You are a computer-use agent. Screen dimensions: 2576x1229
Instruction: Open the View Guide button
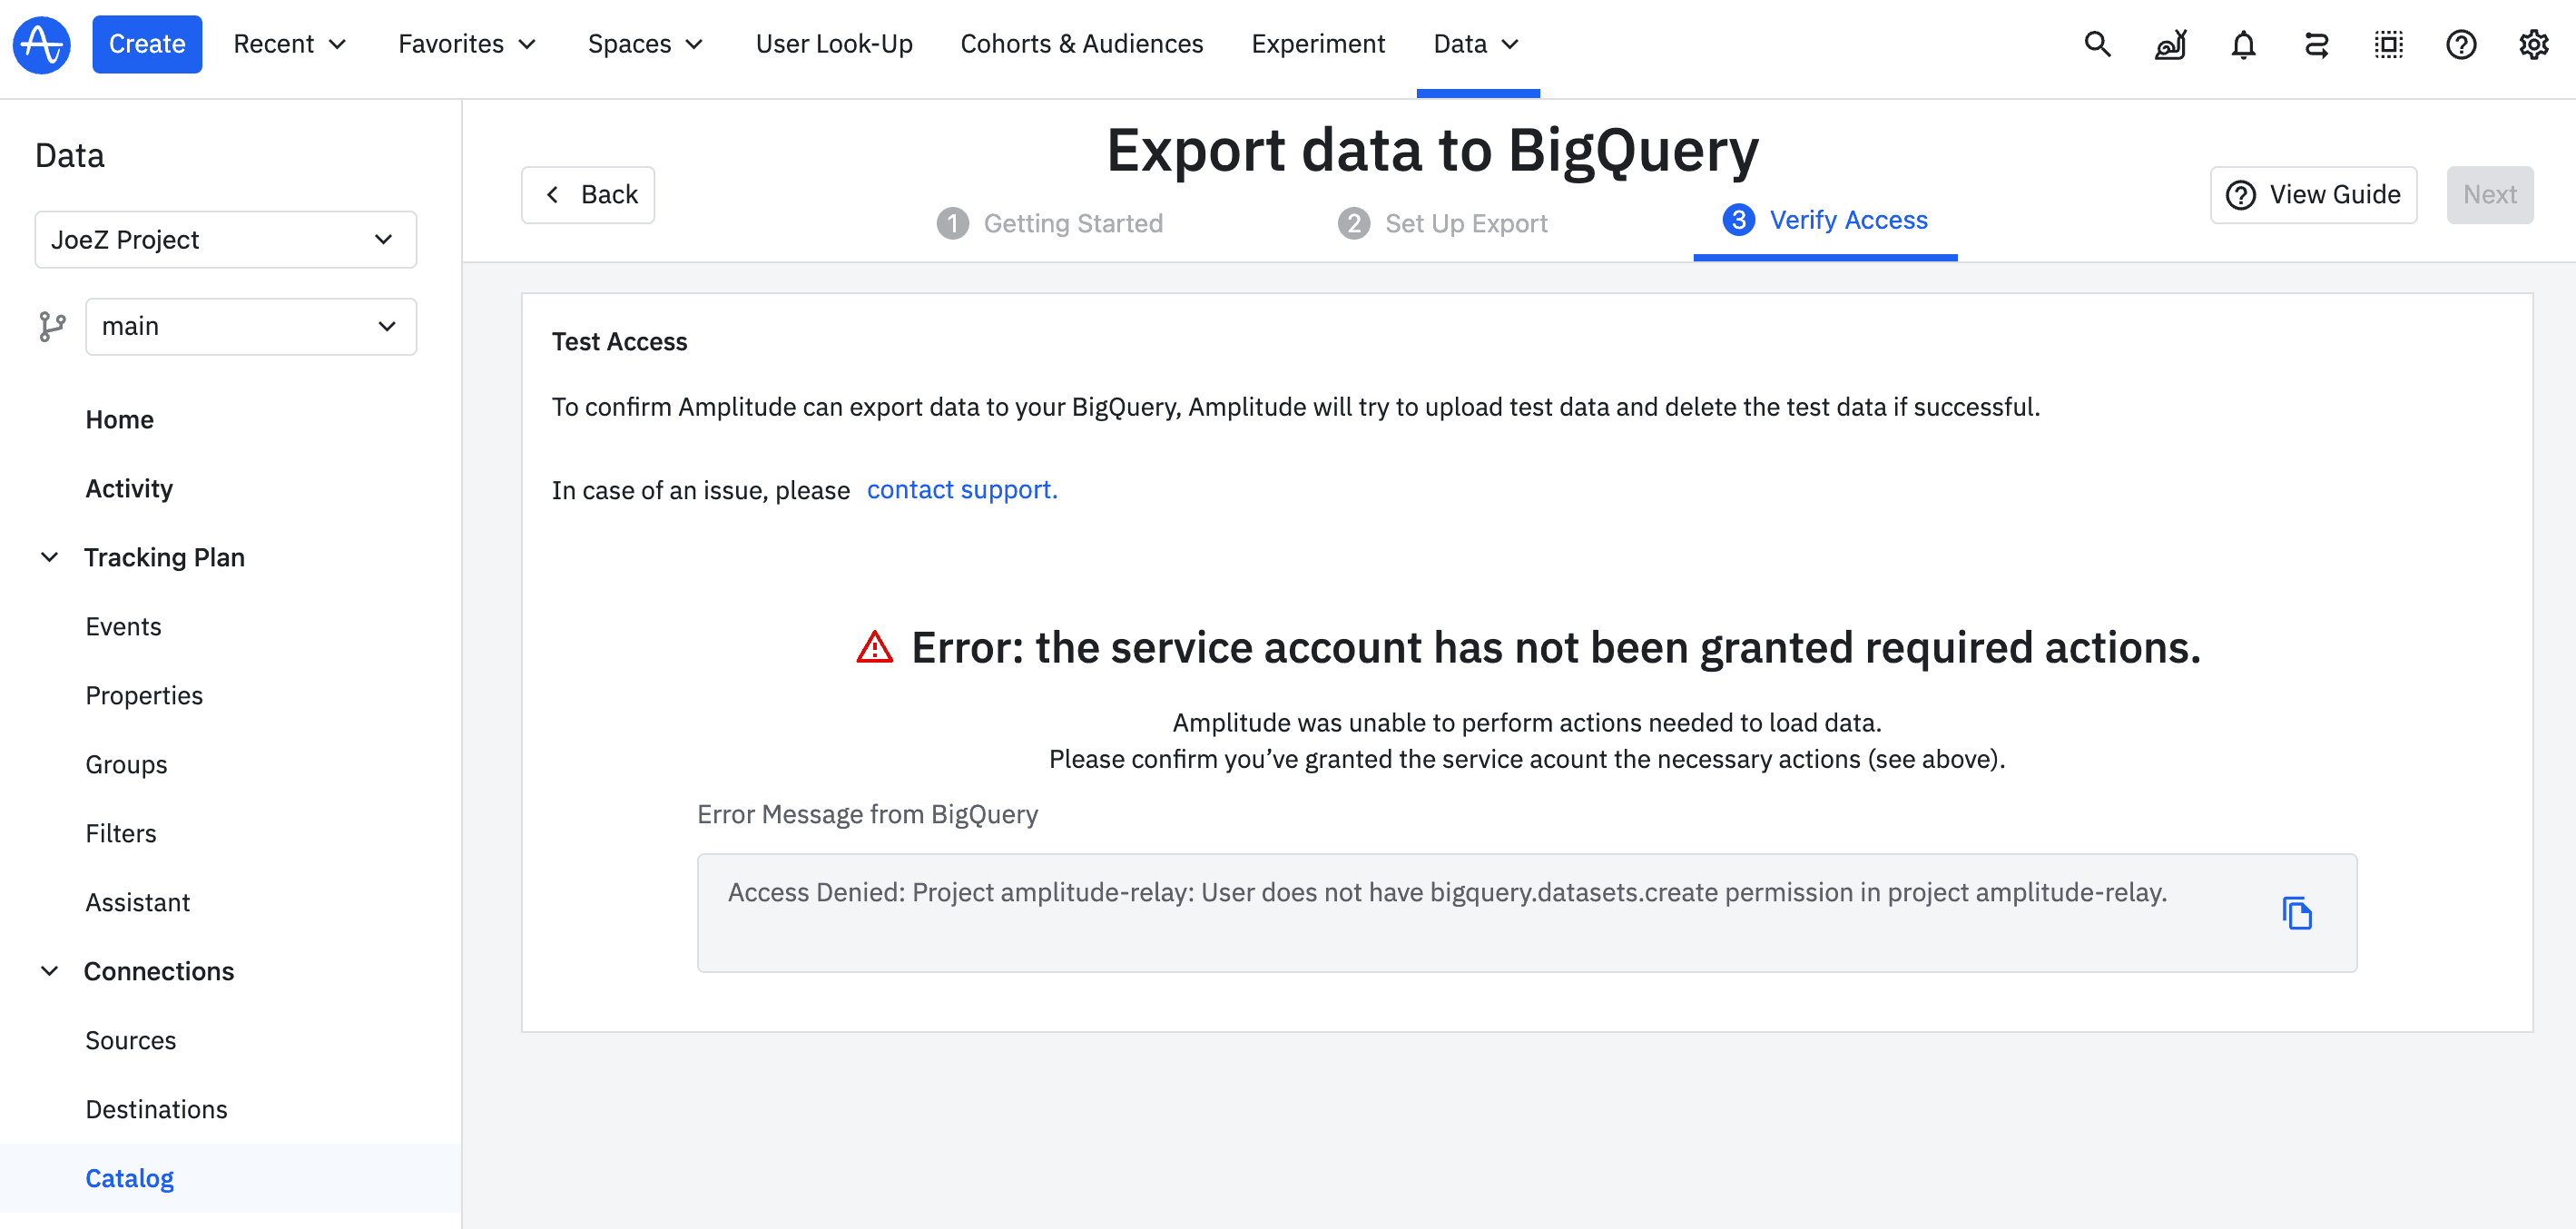point(2313,194)
